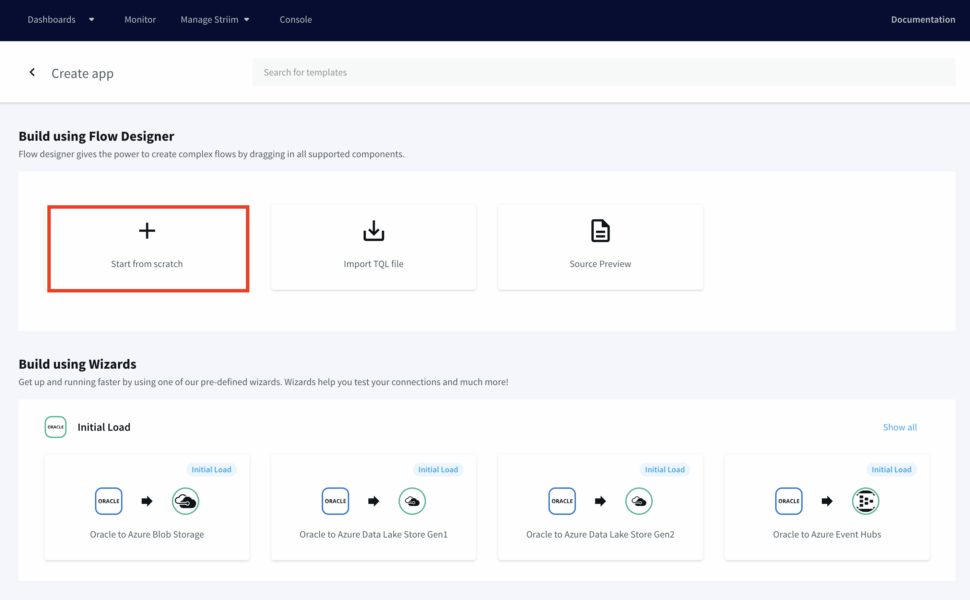Viewport: 970px width, 600px height.
Task: Open Source Preview via its document icon
Action: coord(600,230)
